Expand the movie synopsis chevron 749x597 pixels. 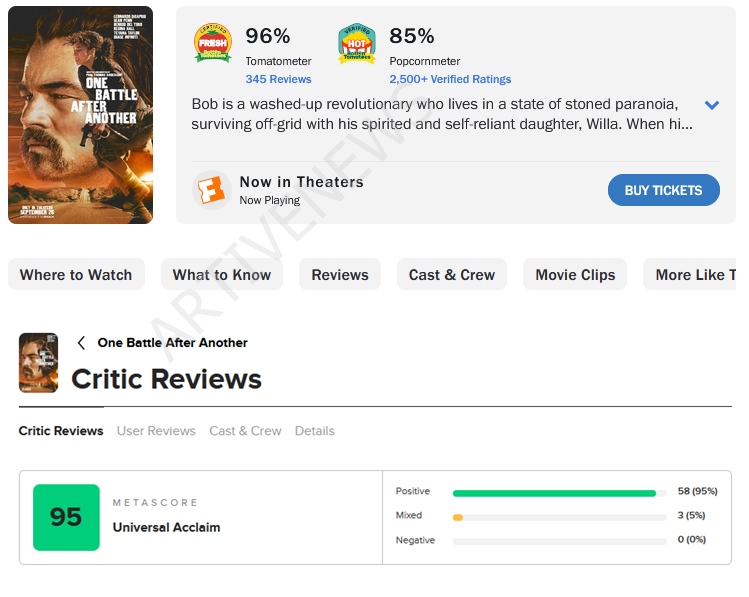pos(712,105)
